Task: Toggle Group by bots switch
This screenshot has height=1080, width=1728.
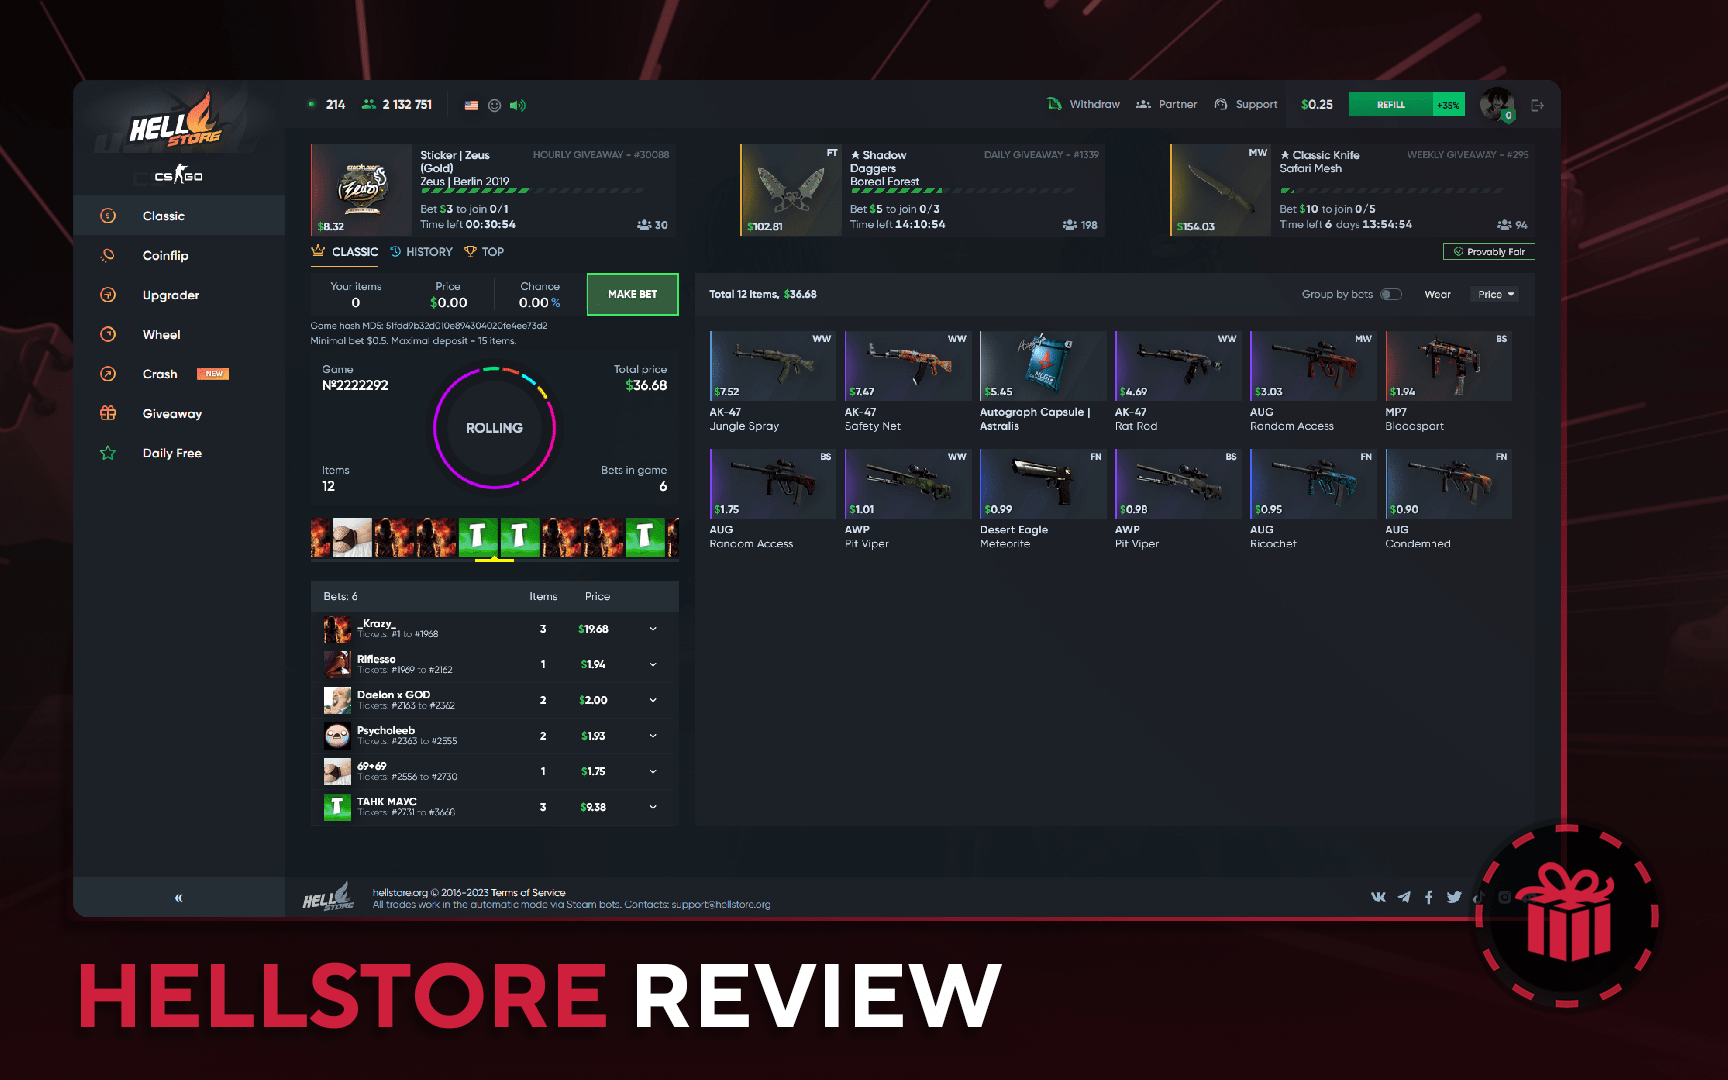Action: (x=1390, y=294)
